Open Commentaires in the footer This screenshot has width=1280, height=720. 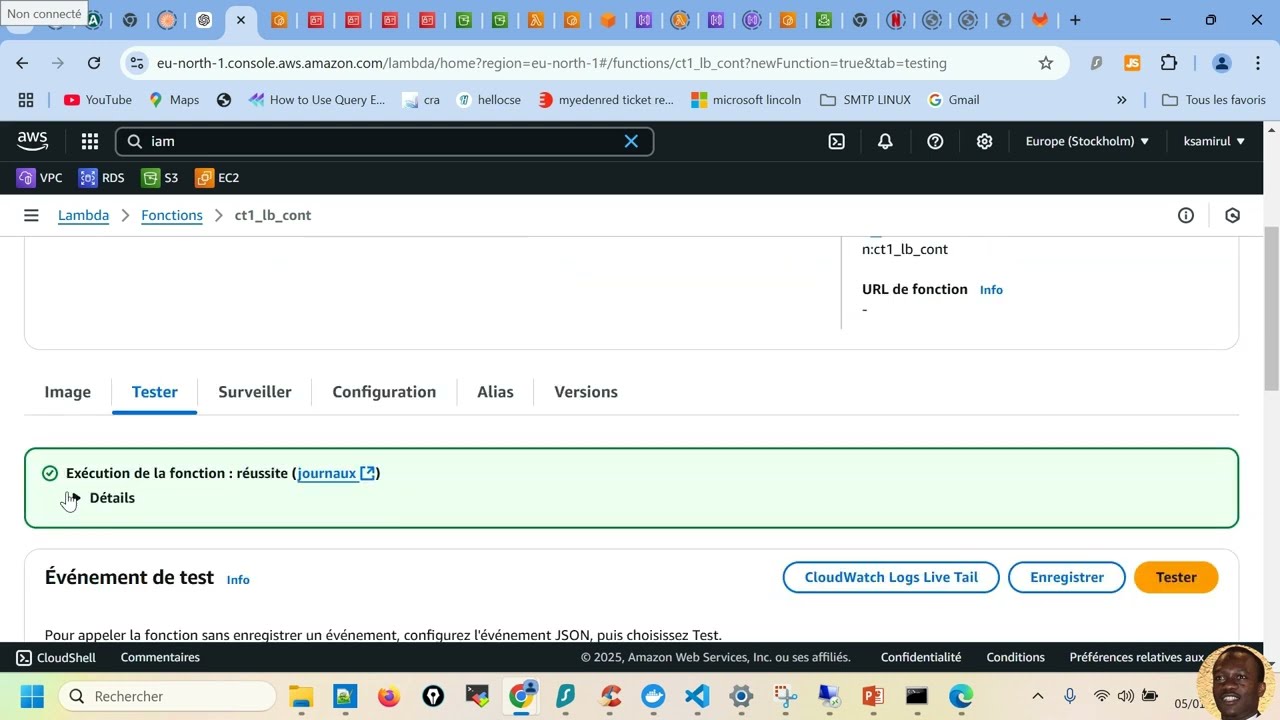pos(160,657)
